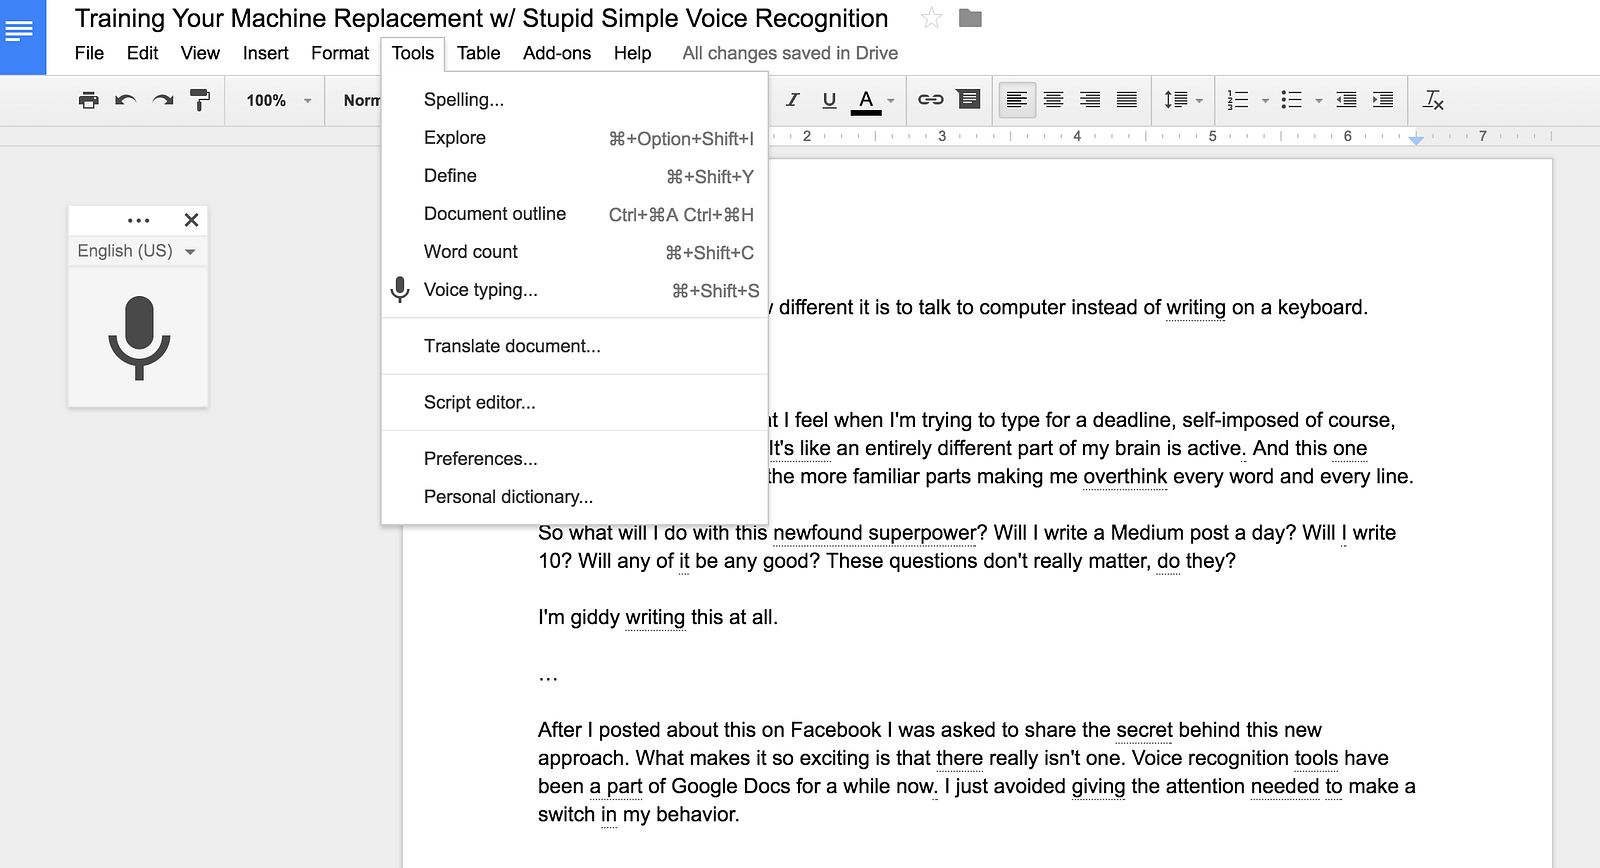
Task: Choose Translate document... from the Tools menu
Action: (x=575, y=346)
